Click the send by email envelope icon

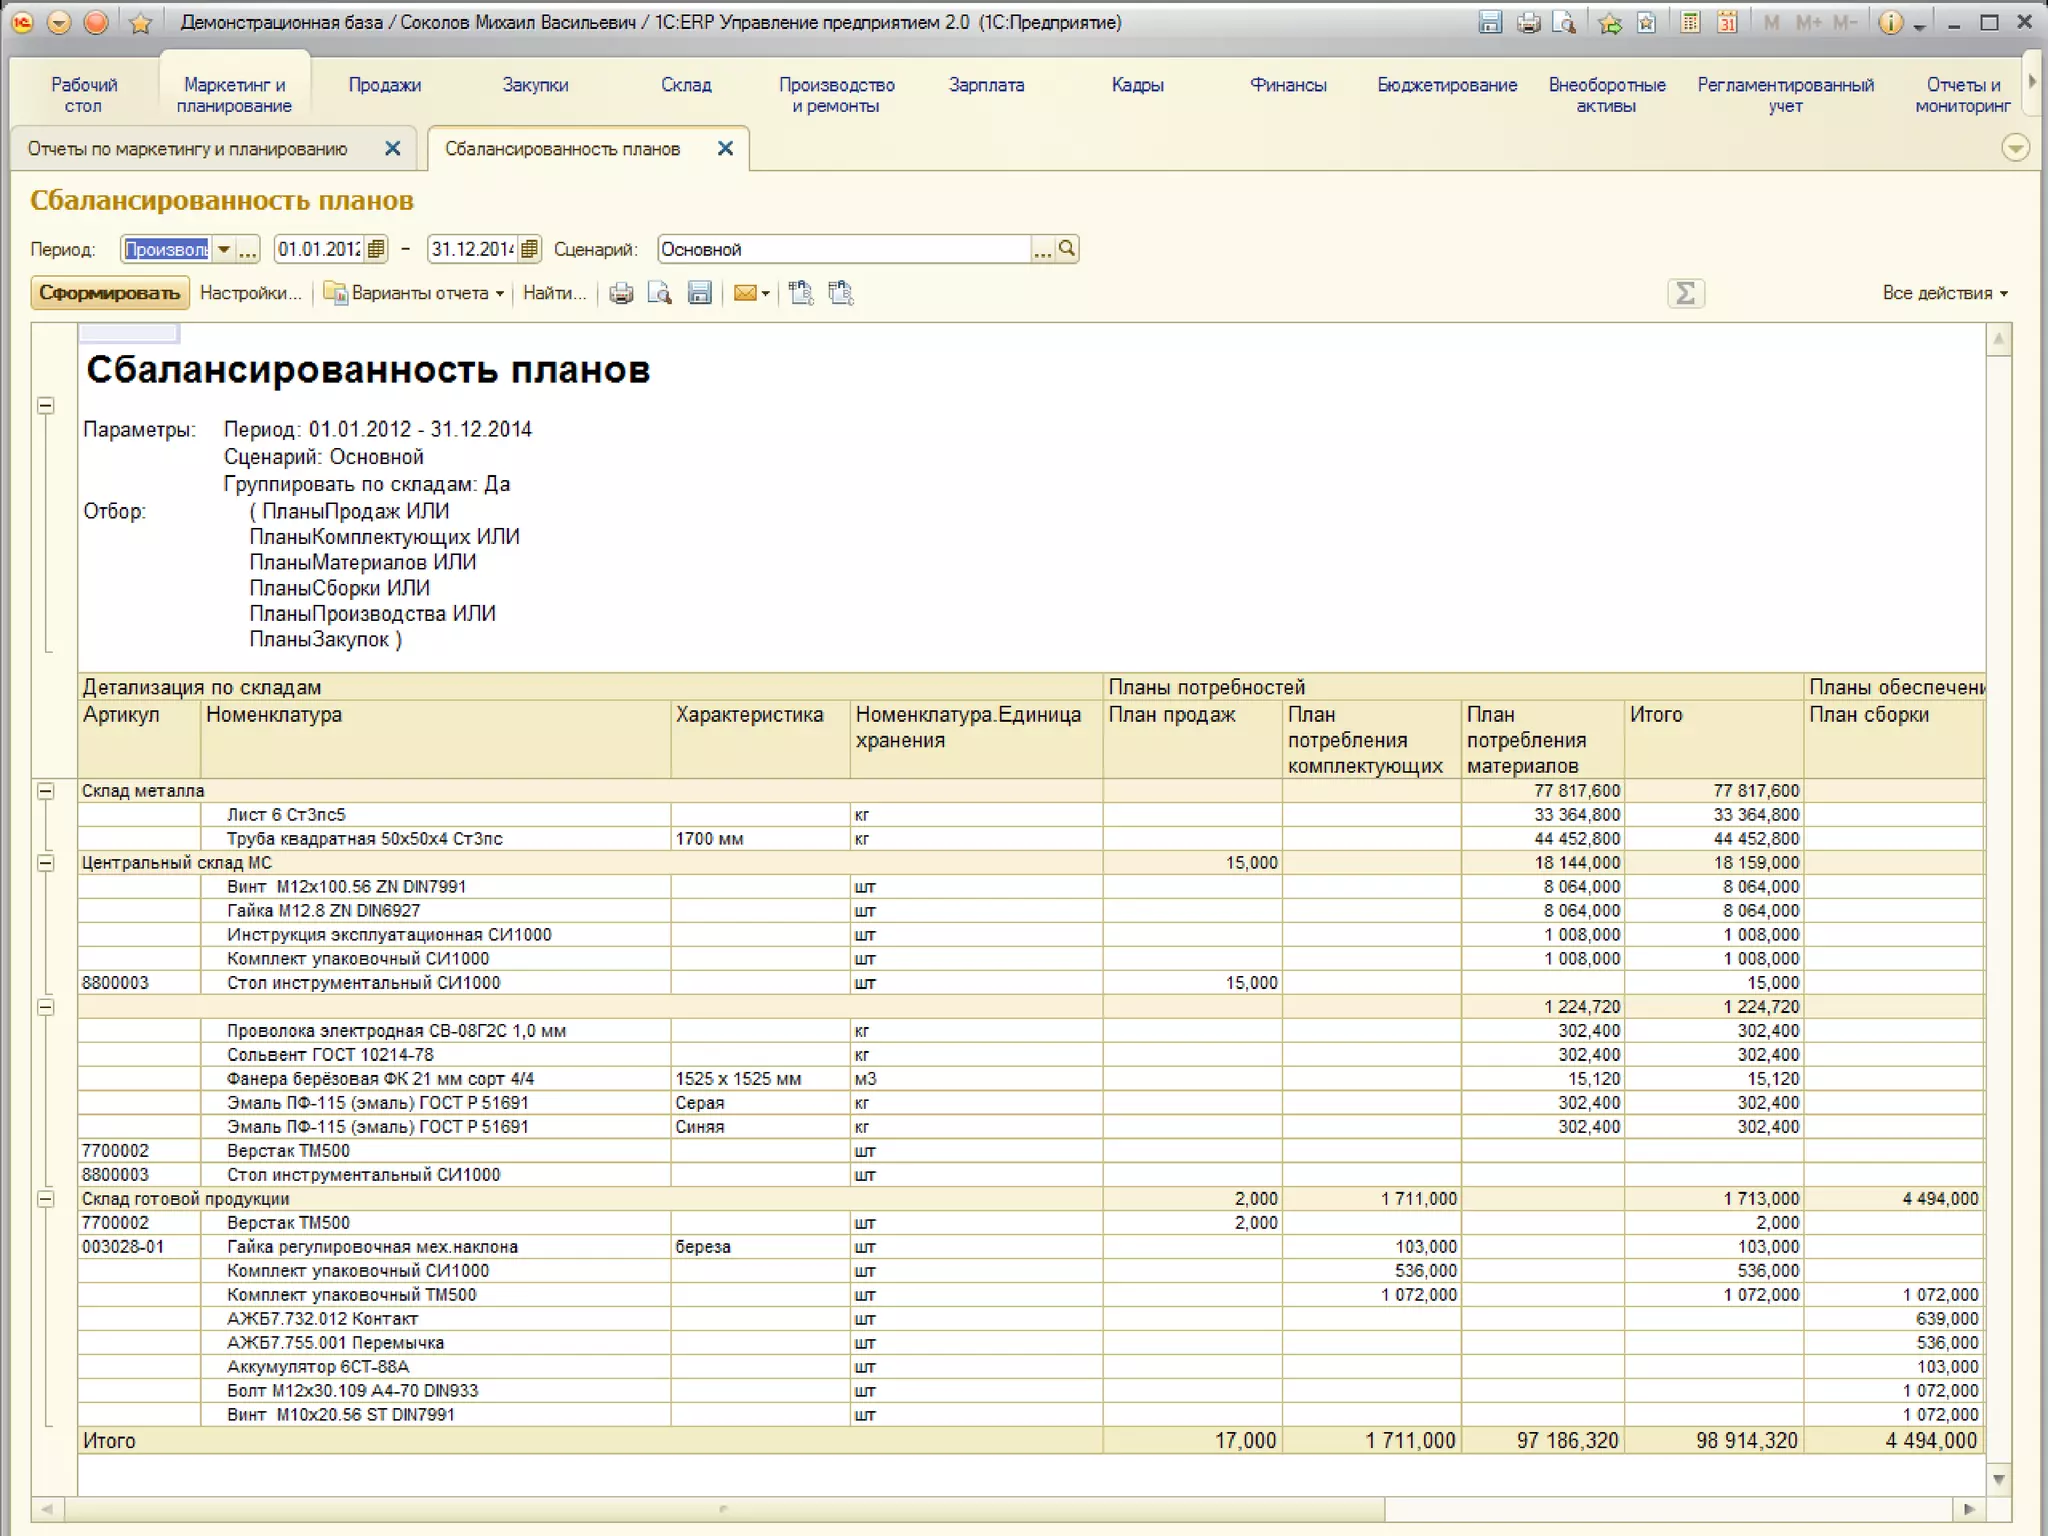click(x=745, y=293)
